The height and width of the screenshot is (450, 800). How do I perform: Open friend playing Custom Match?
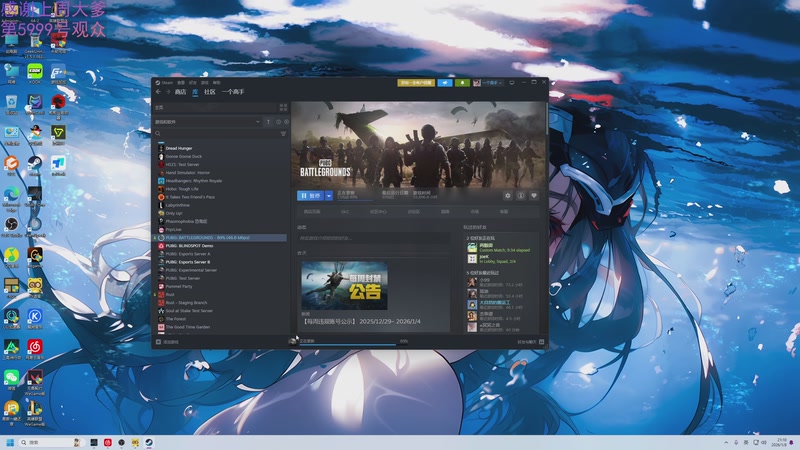click(x=498, y=247)
